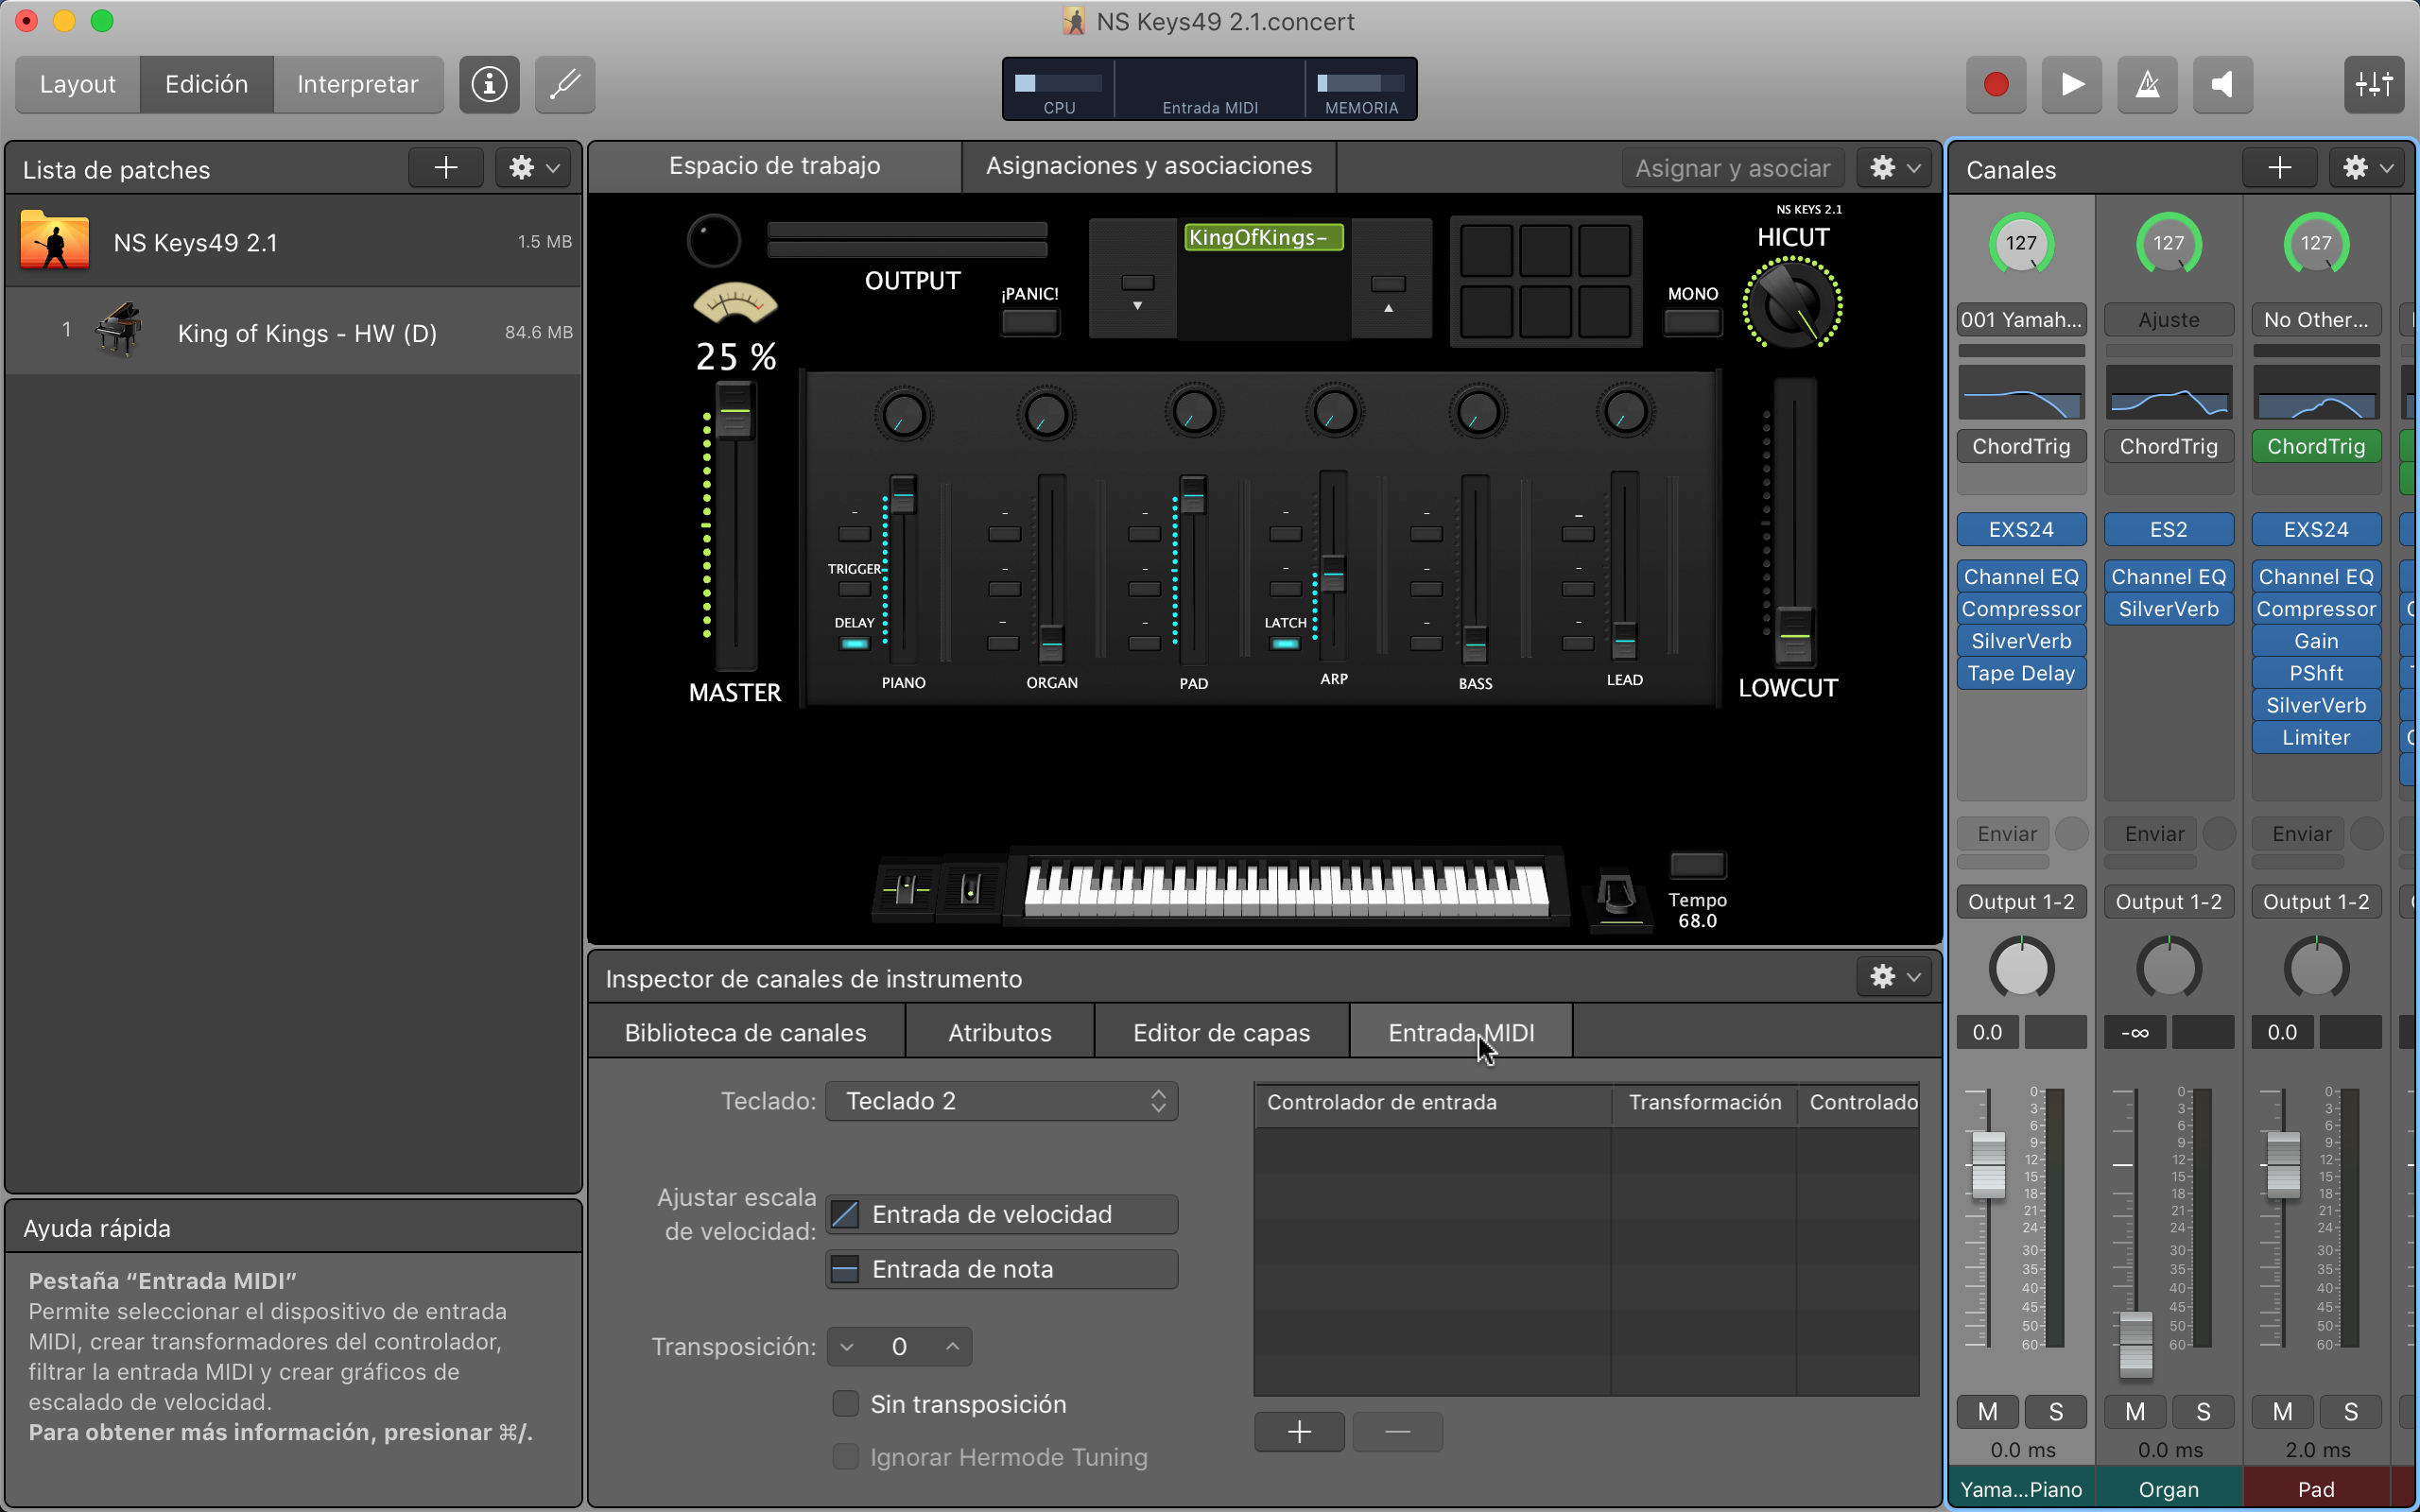Click the Pad channel volume fader
Viewport: 2420px width, 1512px height.
tap(2283, 1164)
